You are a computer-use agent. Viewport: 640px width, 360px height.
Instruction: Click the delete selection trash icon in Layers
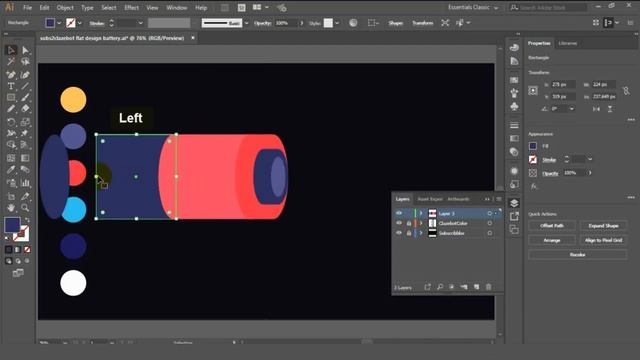(489, 287)
